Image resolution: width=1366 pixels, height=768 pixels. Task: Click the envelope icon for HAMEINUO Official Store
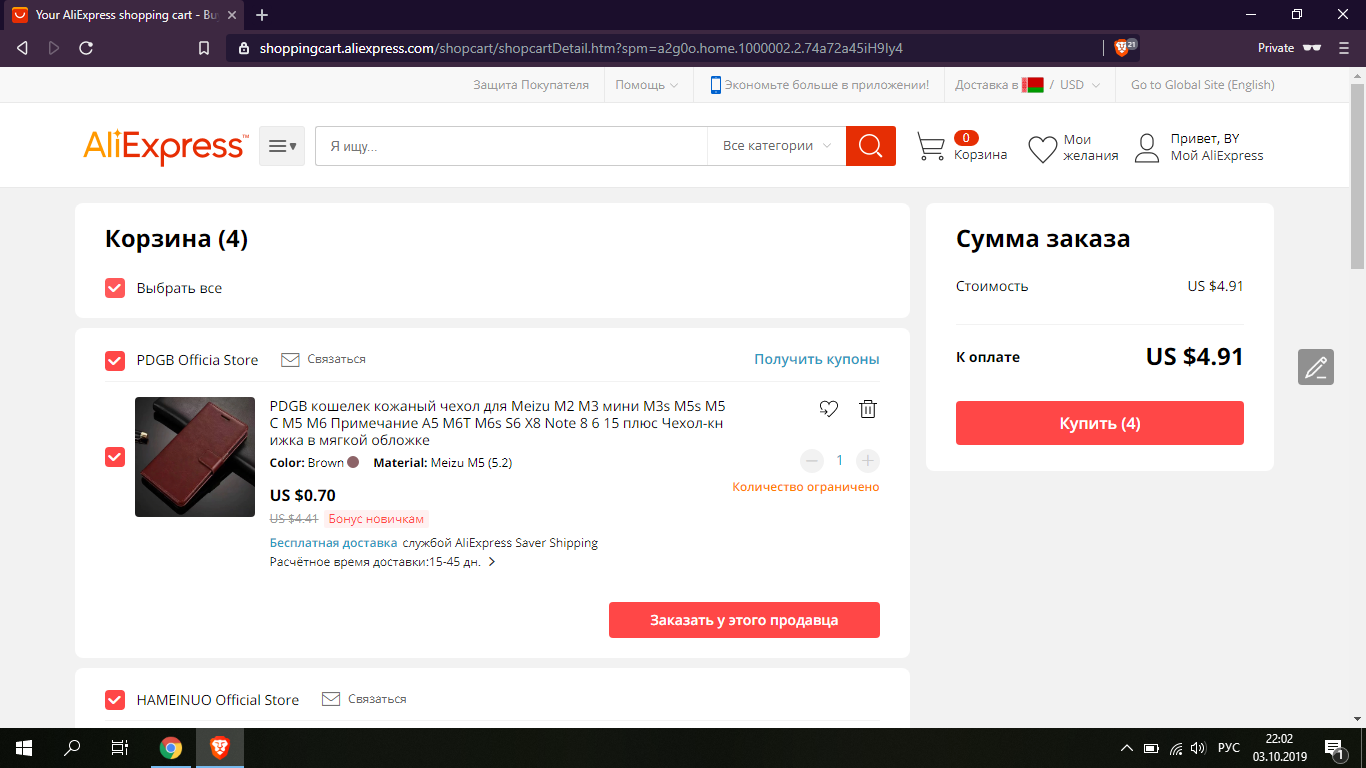pos(331,699)
